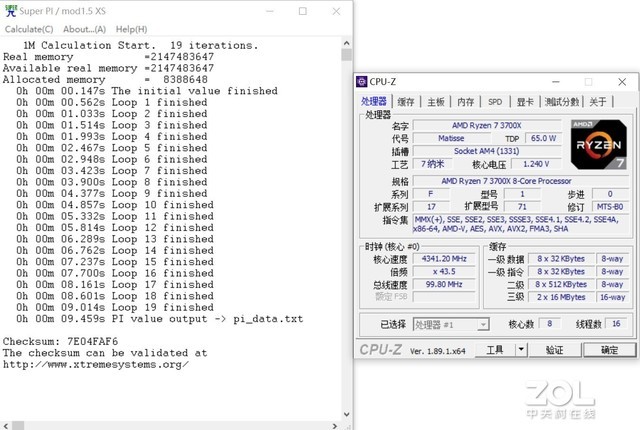Click the name field AMD Ryzen 7 3700X
Image resolution: width=640 pixels, height=430 pixels.
pyautogui.click(x=487, y=125)
